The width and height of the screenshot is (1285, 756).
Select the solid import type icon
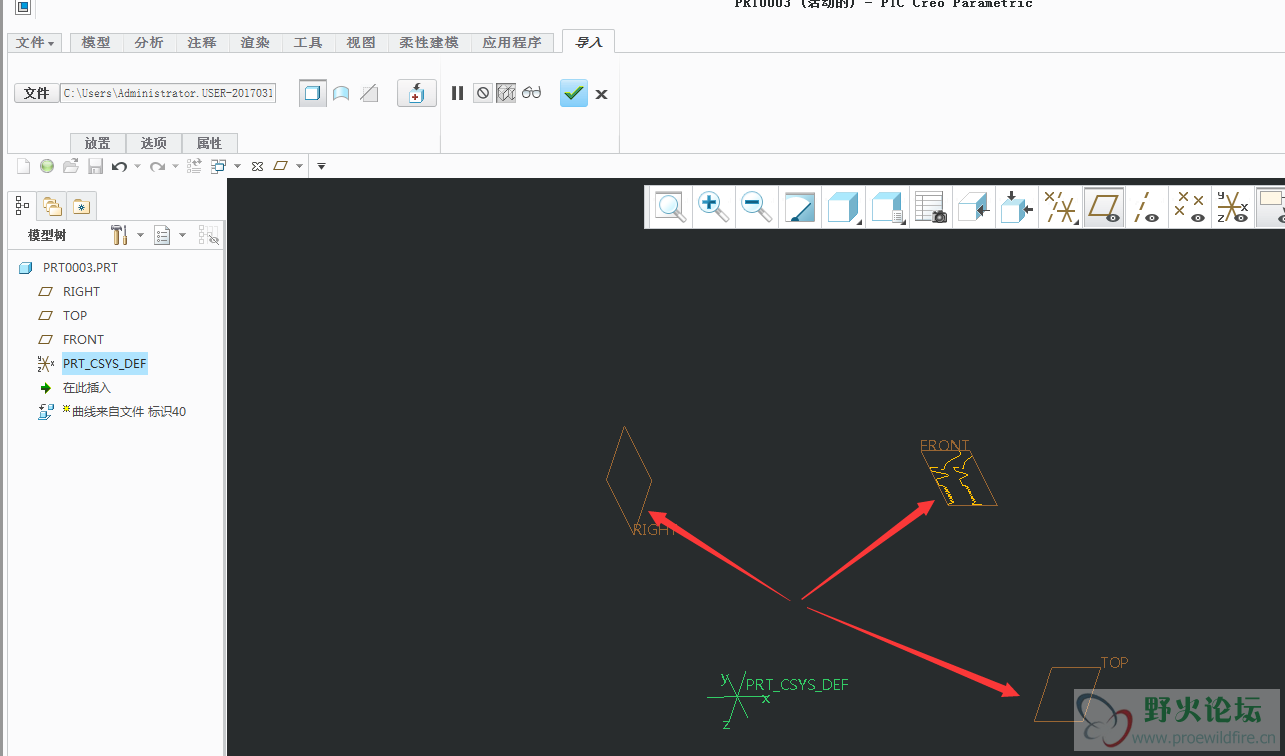[x=313, y=93]
